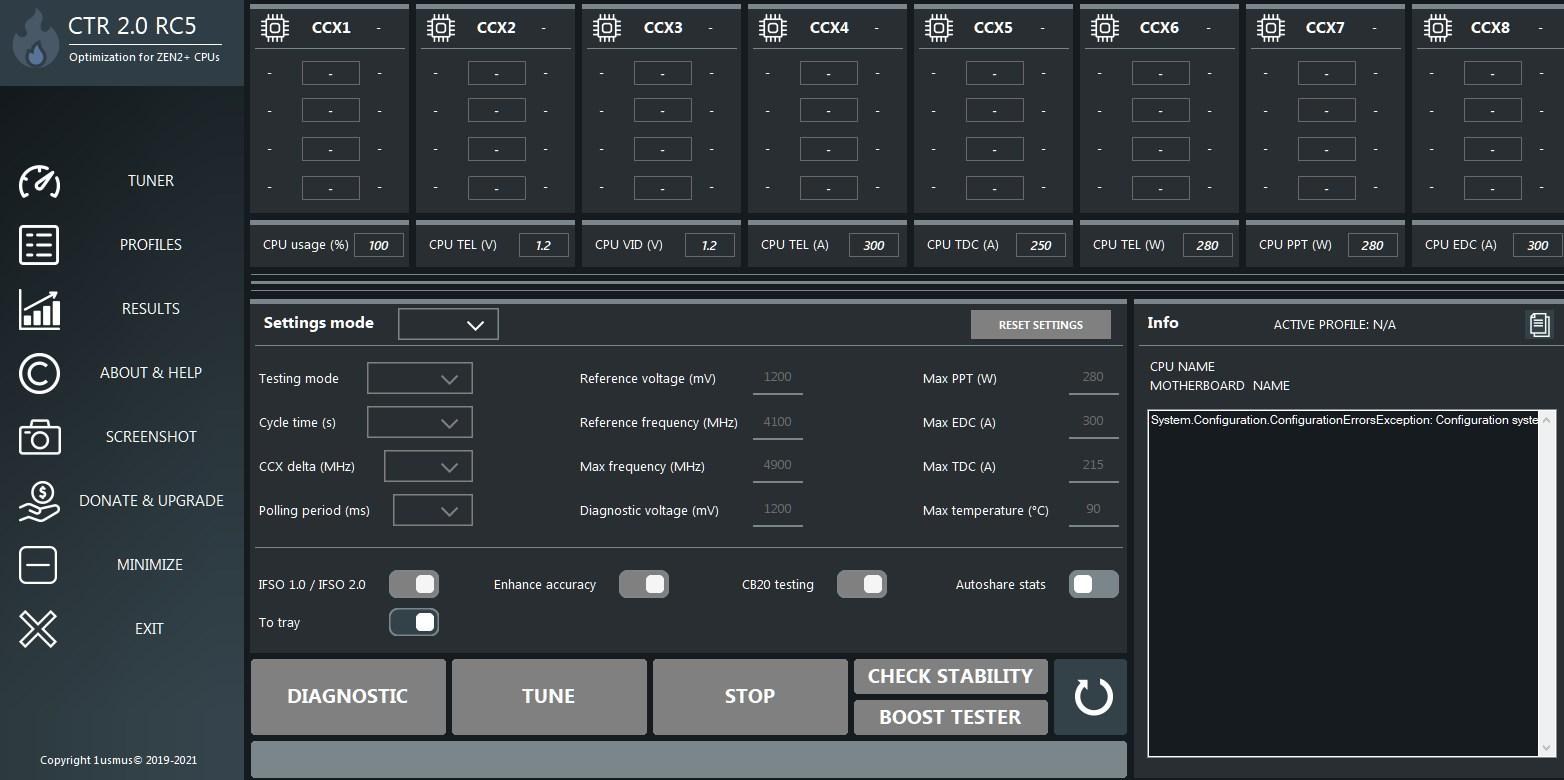Viewport: 1564px width, 780px height.
Task: Click the Donate & Upgrade dollar icon
Action: pos(37,501)
